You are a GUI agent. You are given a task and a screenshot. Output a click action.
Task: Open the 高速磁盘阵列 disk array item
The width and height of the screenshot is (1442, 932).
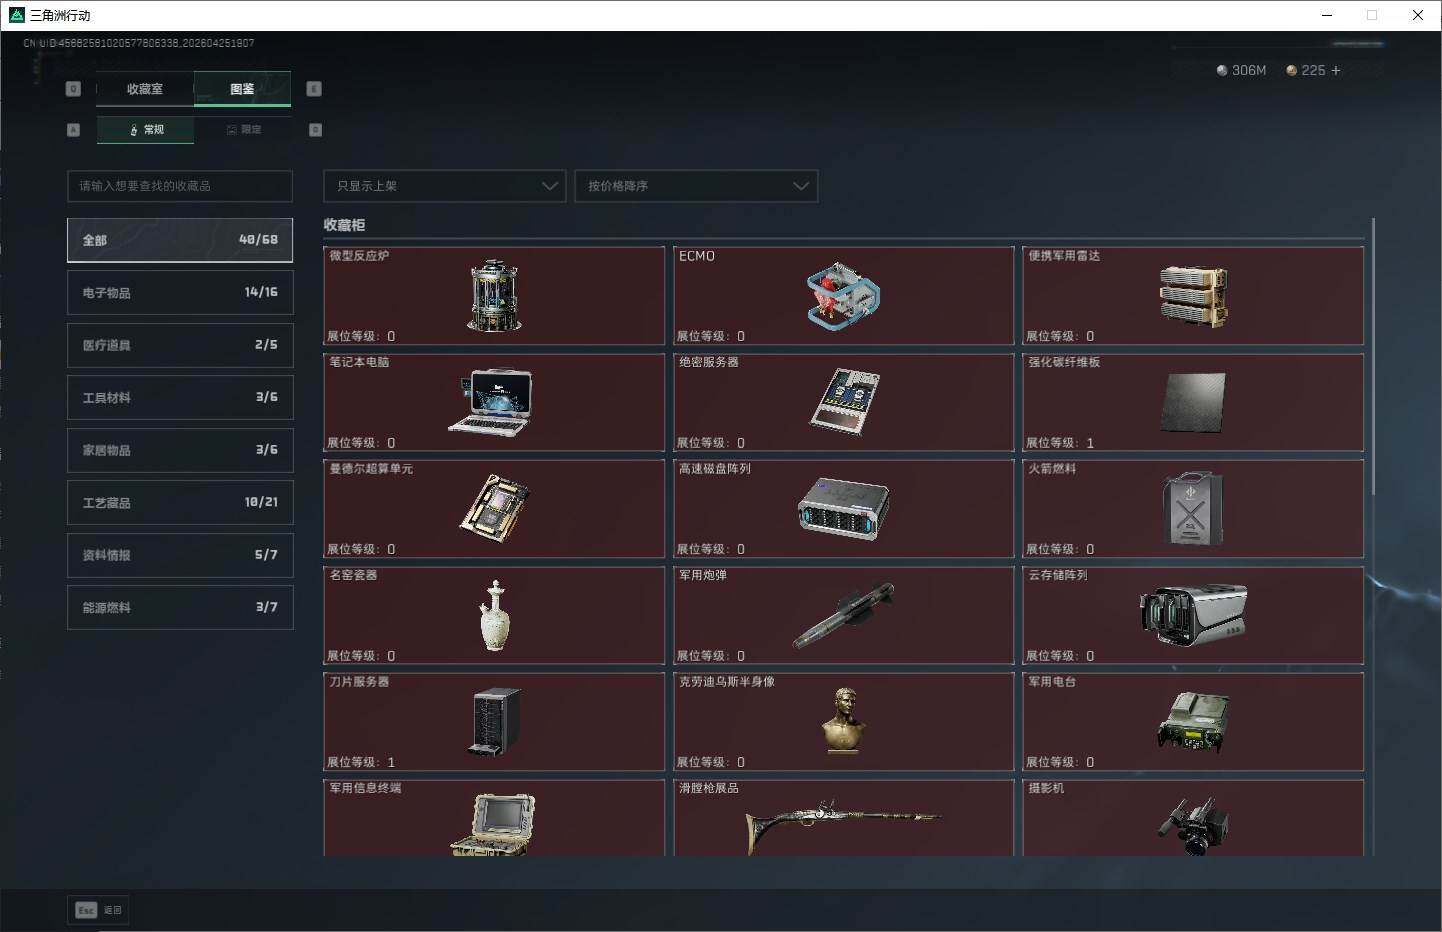point(844,509)
